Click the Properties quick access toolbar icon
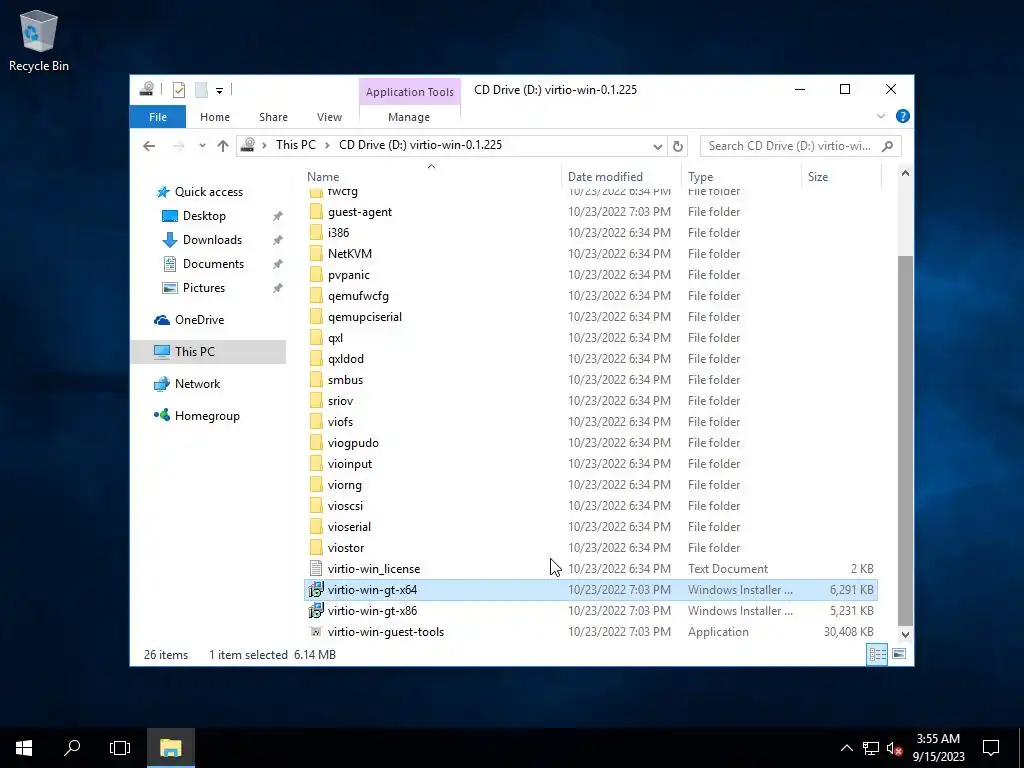Screen dimensions: 1024x768 179,90
